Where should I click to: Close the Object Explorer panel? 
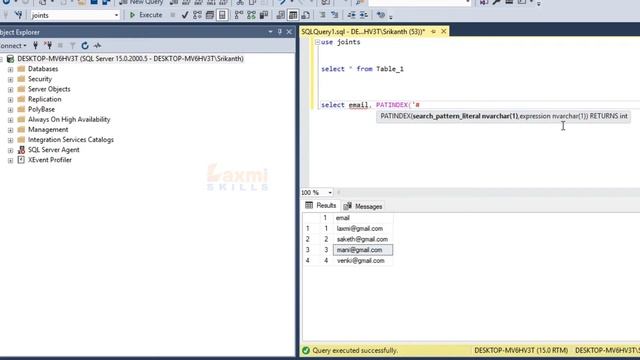[289, 32]
